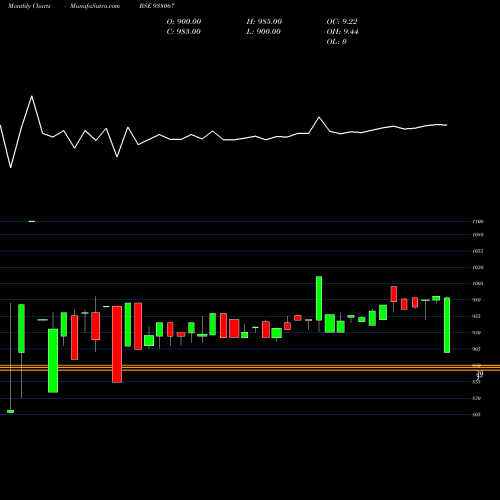Select the 'H: 985.00' high value
The image size is (500, 500).
tap(264, 22)
